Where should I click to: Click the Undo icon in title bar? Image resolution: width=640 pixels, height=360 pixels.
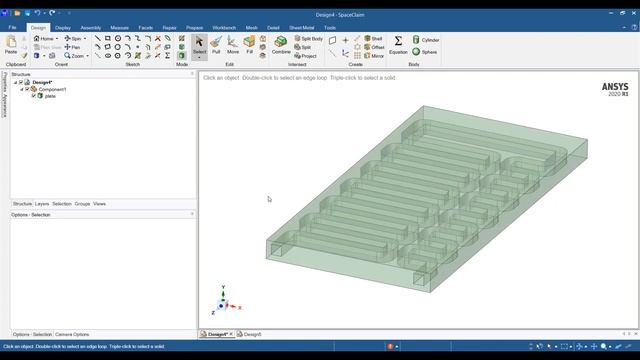(37, 13)
